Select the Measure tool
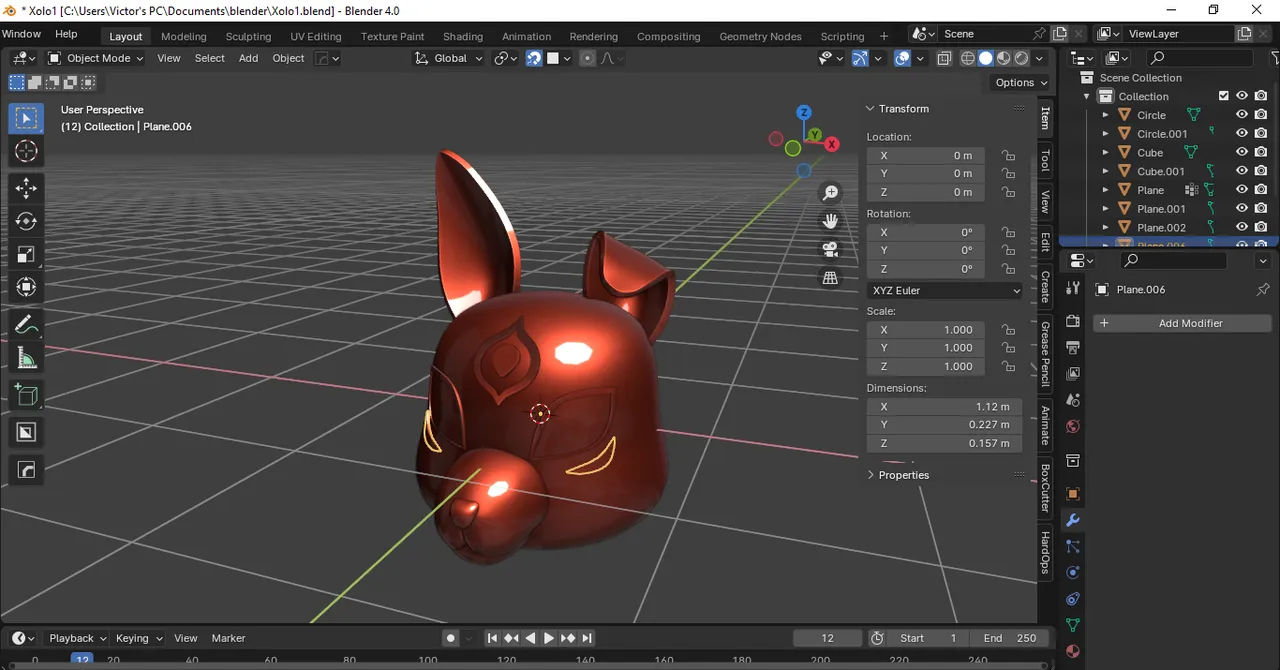The height and width of the screenshot is (670, 1280). coord(26,357)
